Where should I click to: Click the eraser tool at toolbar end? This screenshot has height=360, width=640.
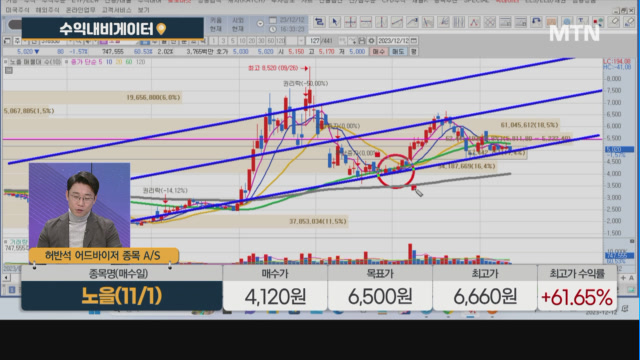[x=629, y=22]
